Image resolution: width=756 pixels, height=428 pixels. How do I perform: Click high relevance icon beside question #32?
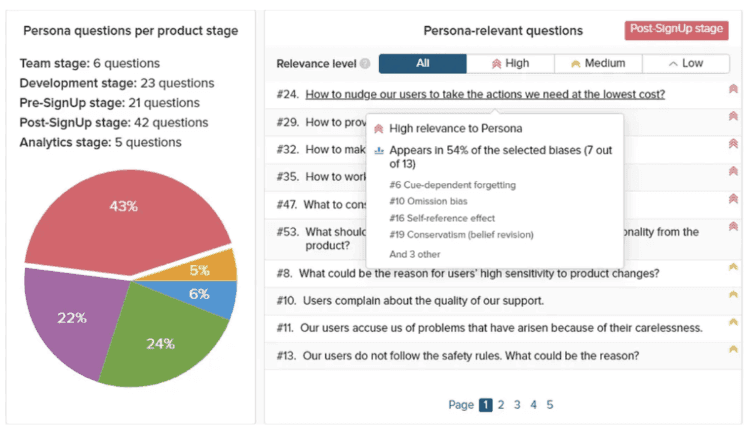[735, 144]
